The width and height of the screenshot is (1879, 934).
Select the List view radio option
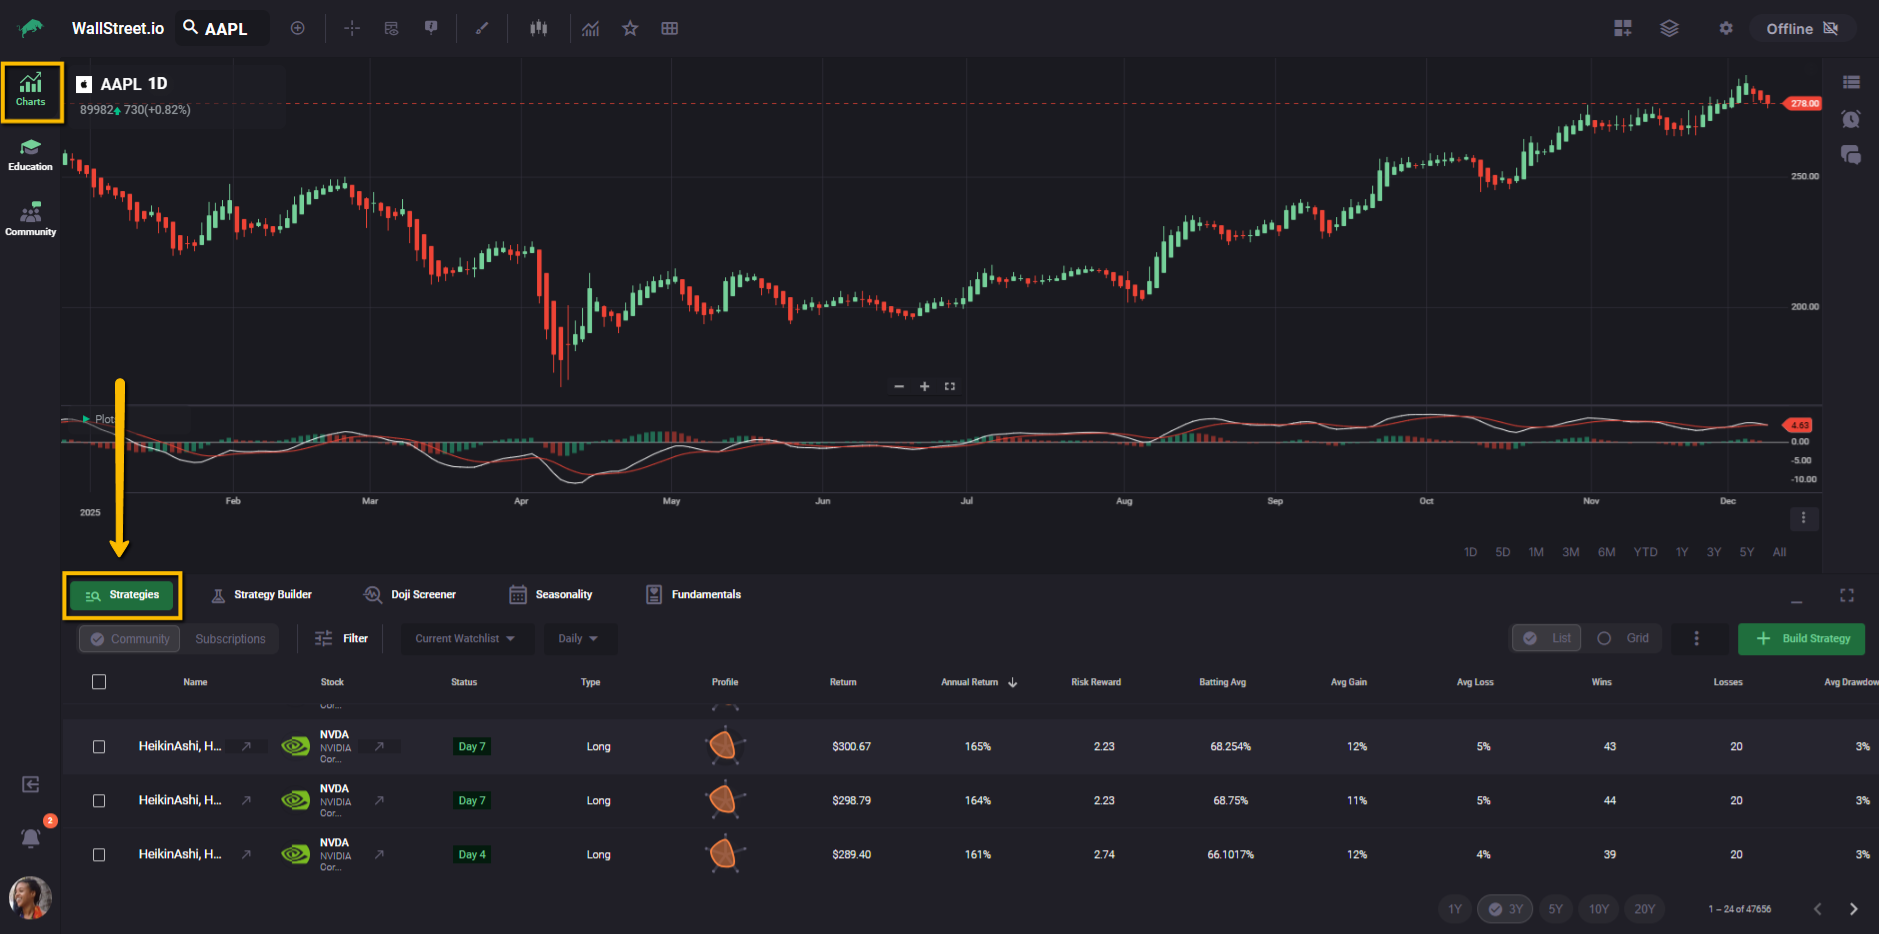coord(1547,638)
